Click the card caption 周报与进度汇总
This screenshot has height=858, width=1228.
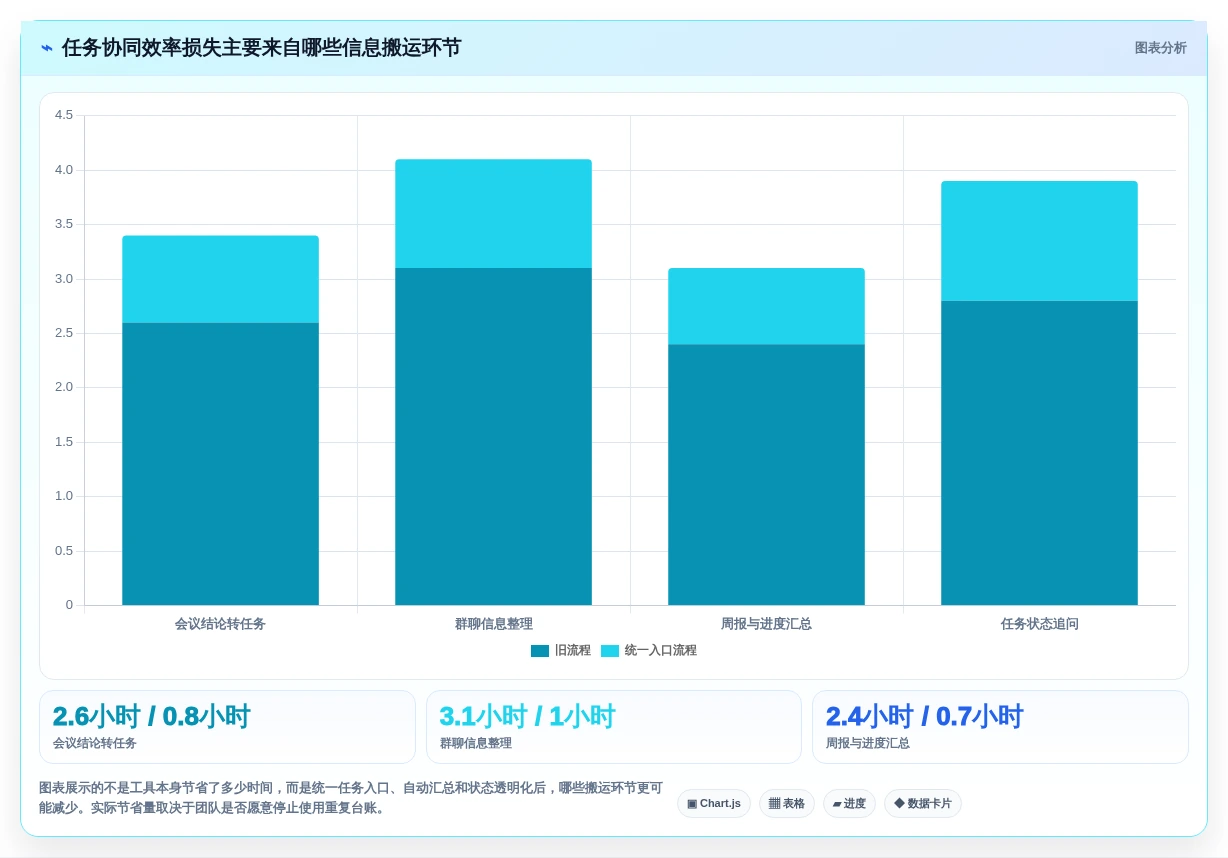(868, 744)
